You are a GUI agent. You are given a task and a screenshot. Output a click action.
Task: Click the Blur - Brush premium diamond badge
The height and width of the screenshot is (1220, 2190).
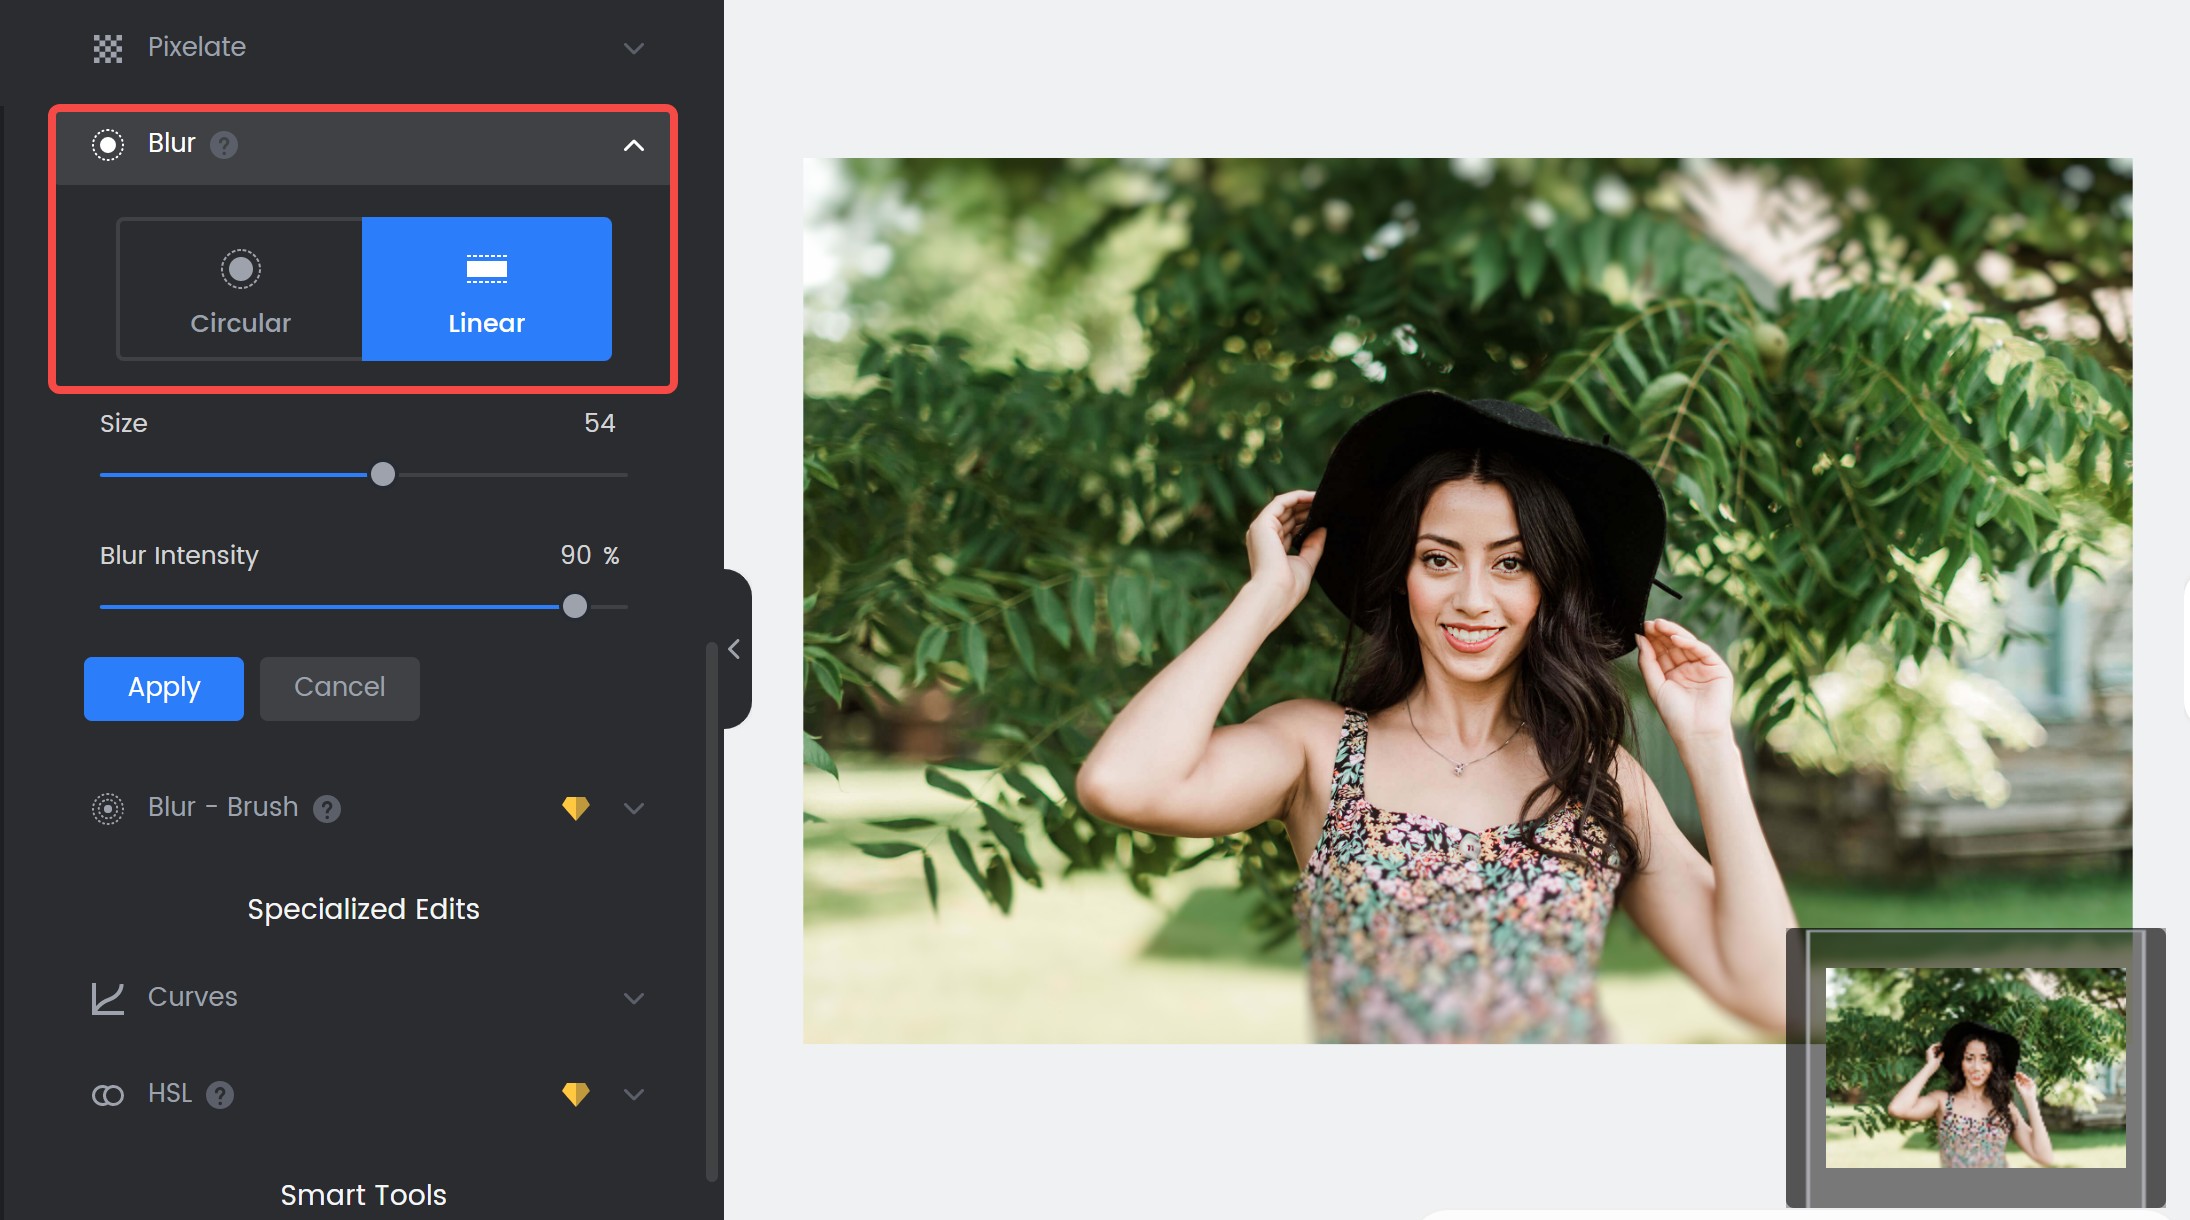pyautogui.click(x=576, y=808)
